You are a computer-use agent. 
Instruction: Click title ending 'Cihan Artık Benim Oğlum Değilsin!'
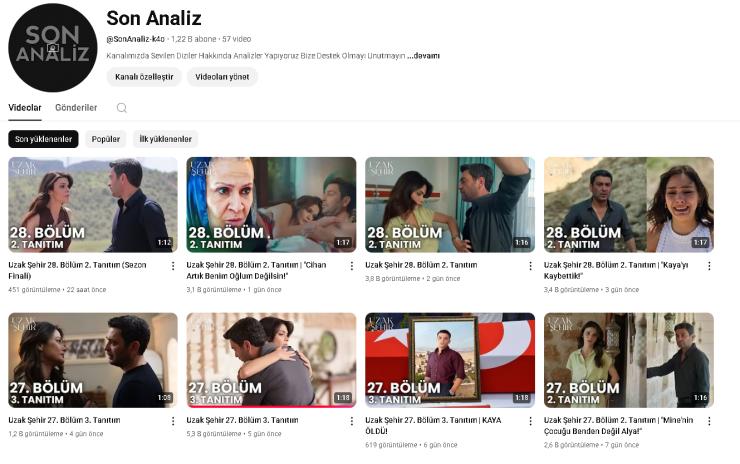256,270
